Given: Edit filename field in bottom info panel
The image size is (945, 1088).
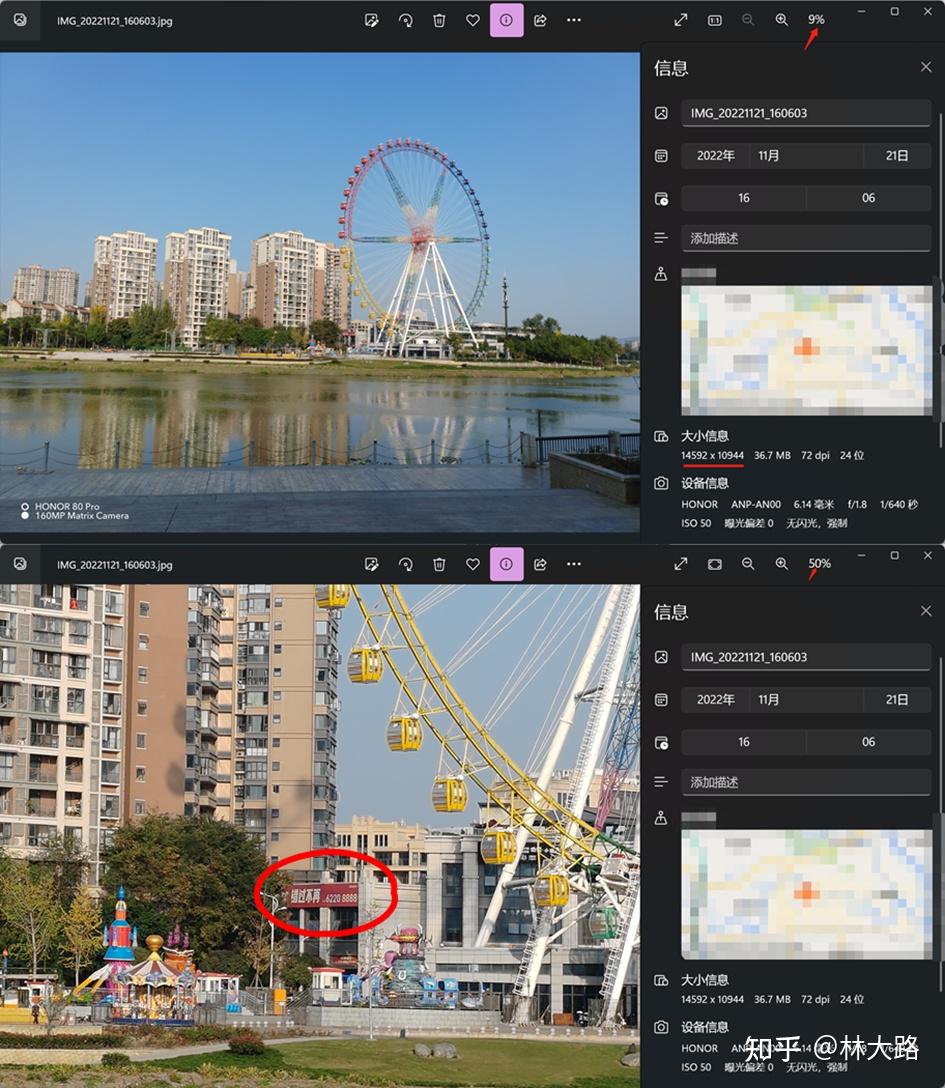Looking at the screenshot, I should point(806,657).
